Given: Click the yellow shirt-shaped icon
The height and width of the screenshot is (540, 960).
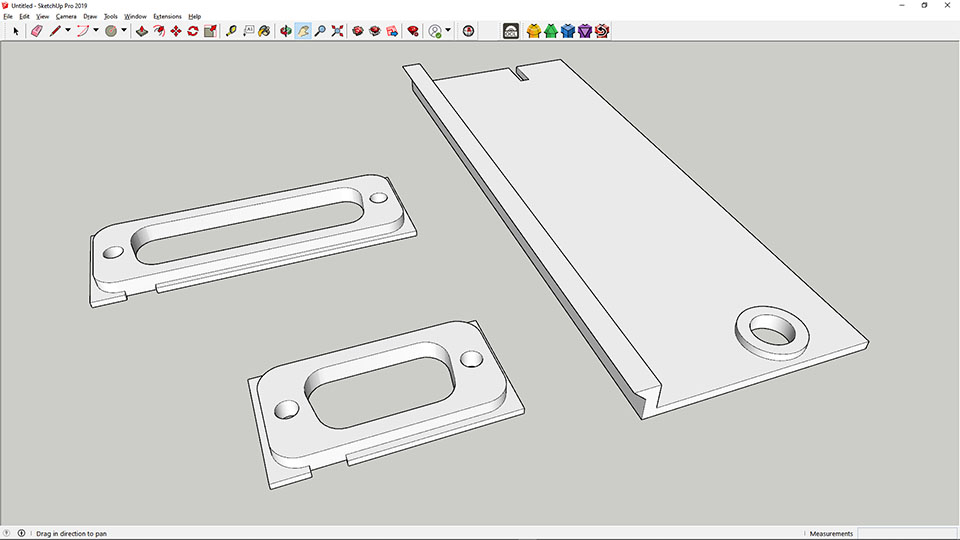Looking at the screenshot, I should (534, 31).
